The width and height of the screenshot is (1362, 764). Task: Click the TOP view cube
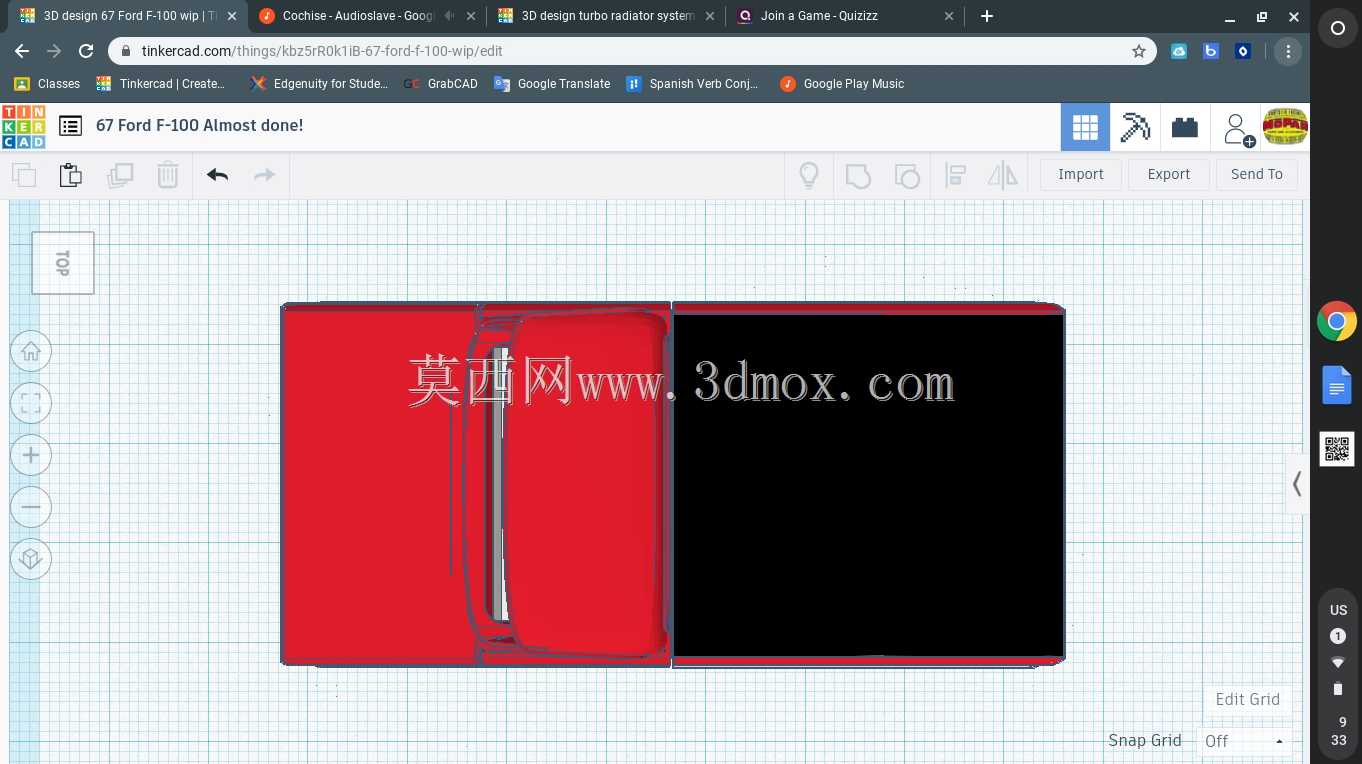tap(63, 263)
